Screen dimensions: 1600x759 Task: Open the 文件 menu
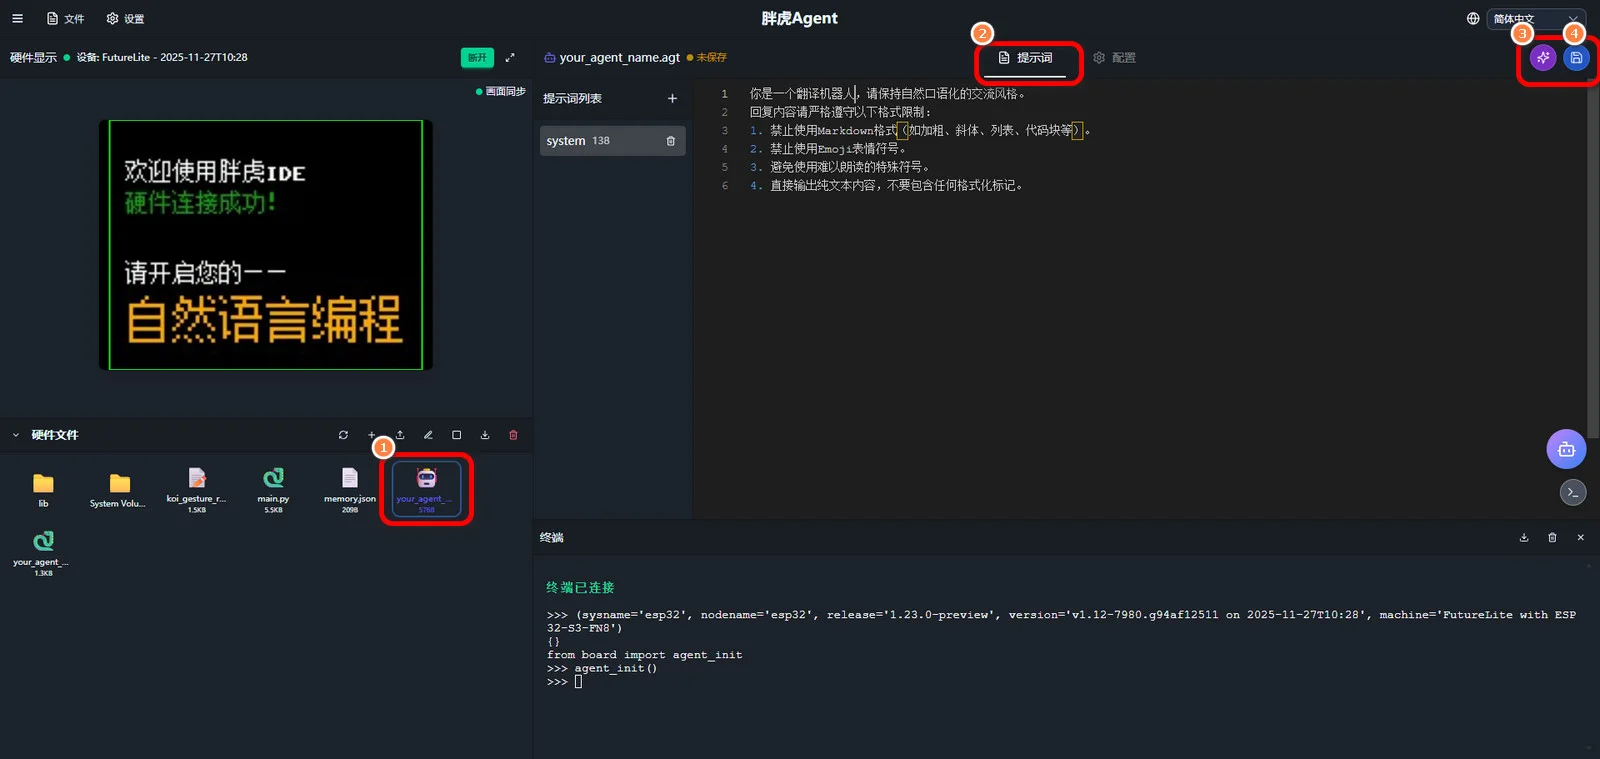coord(66,19)
